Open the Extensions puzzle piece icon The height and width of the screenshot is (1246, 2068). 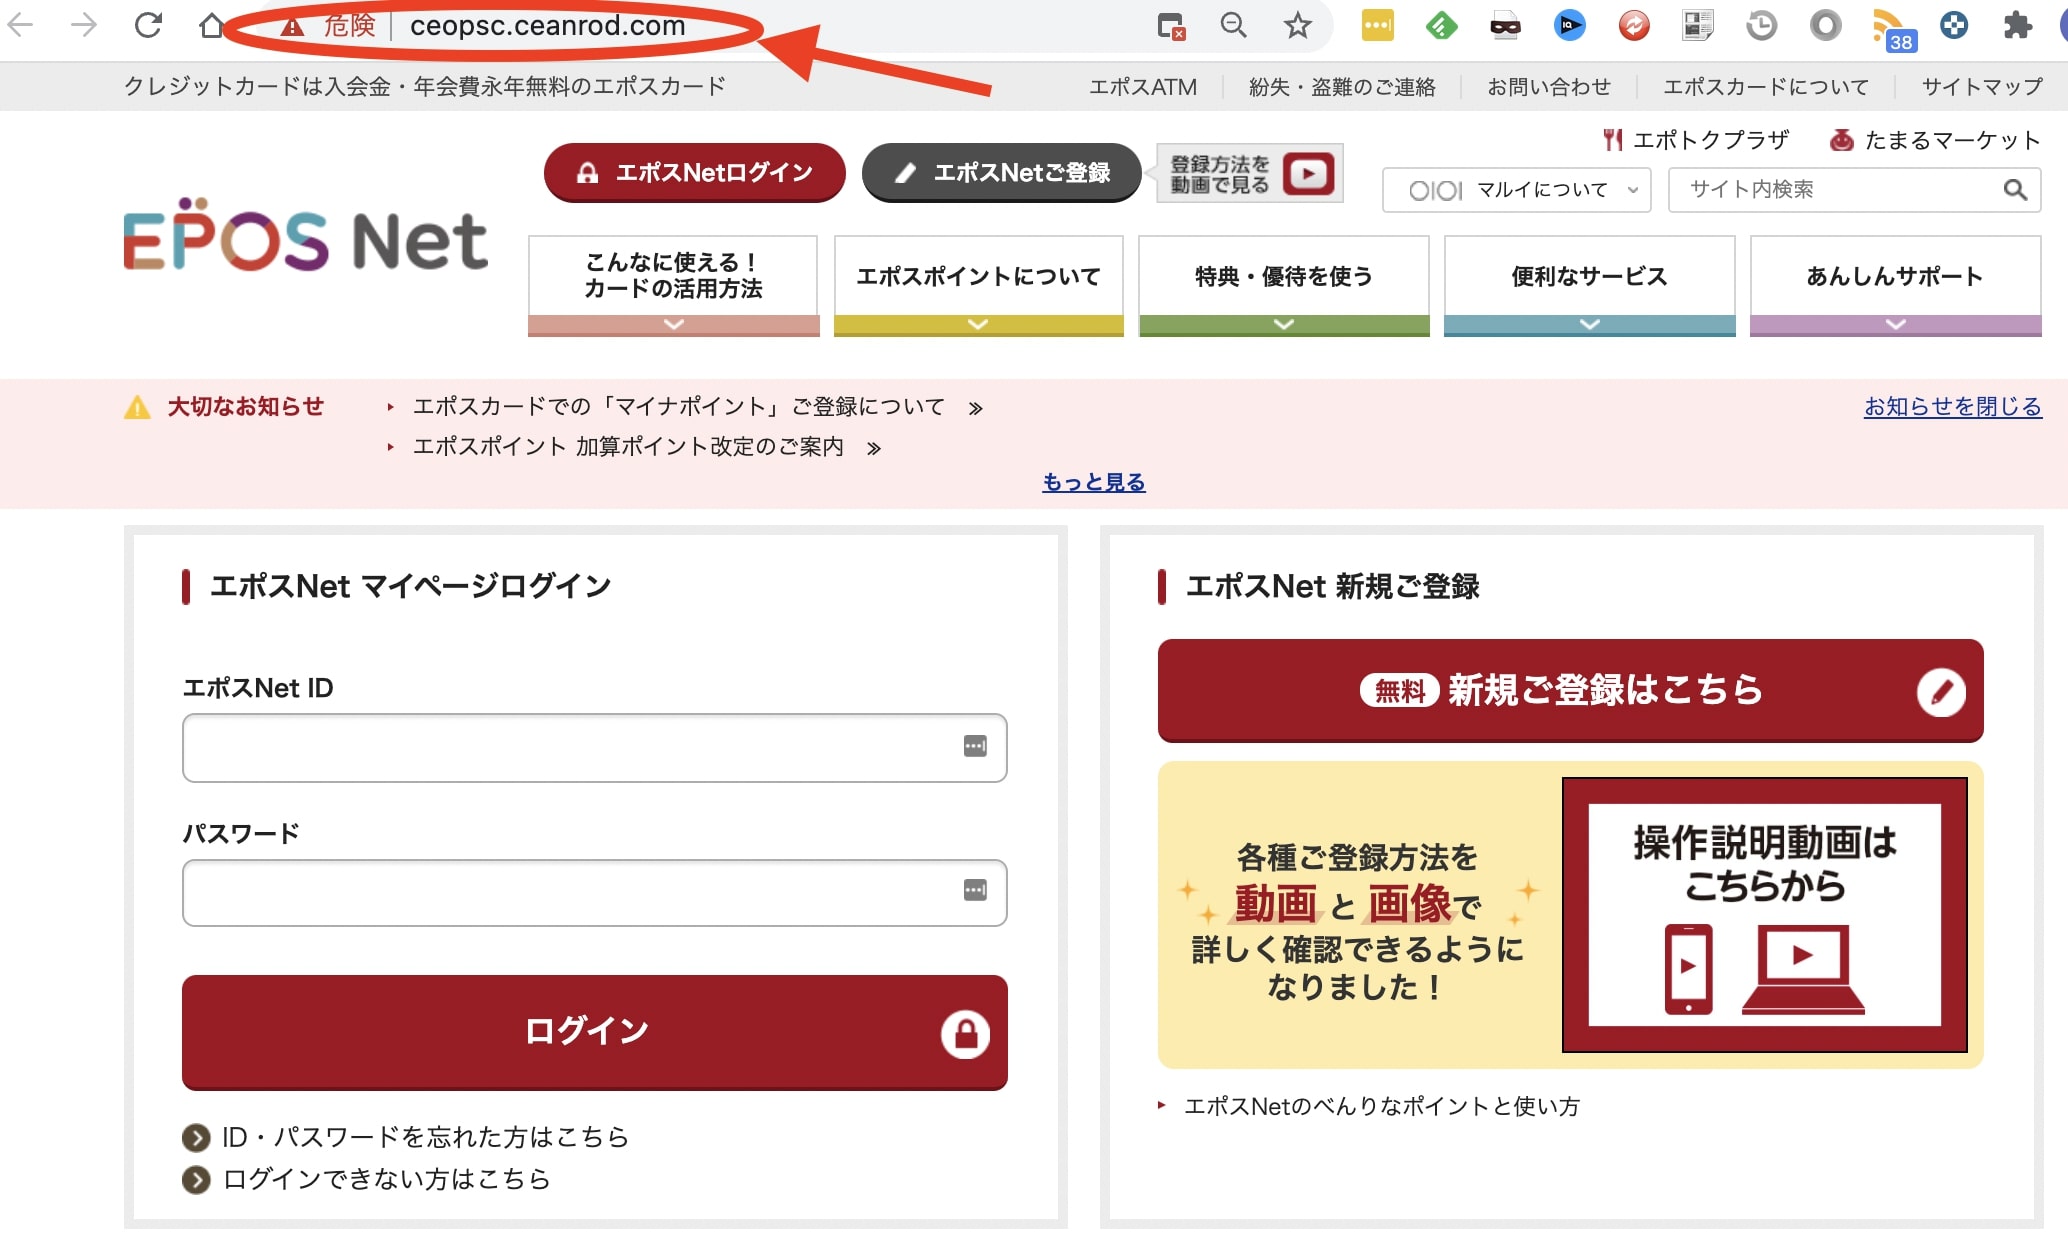tap(2017, 25)
